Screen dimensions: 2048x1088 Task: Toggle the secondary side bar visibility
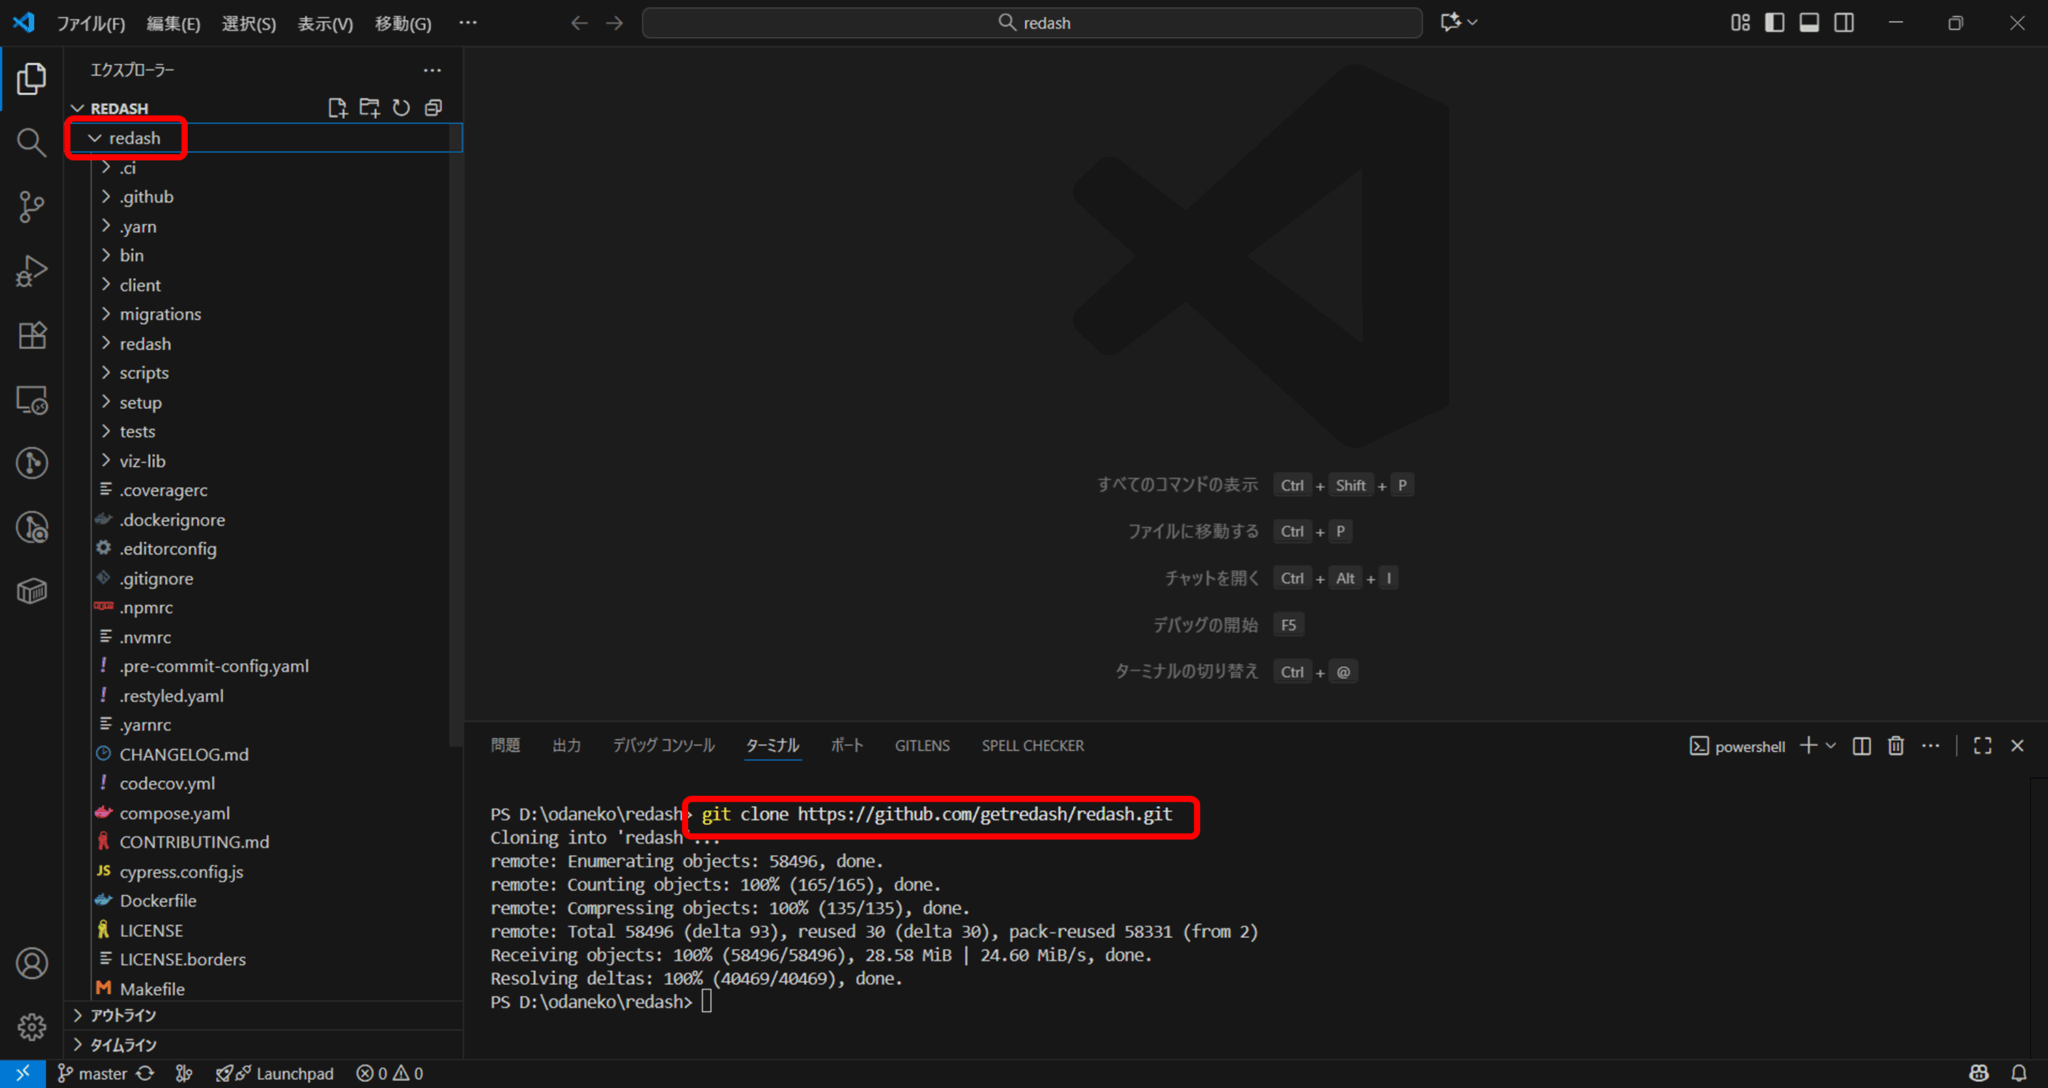[x=1844, y=23]
